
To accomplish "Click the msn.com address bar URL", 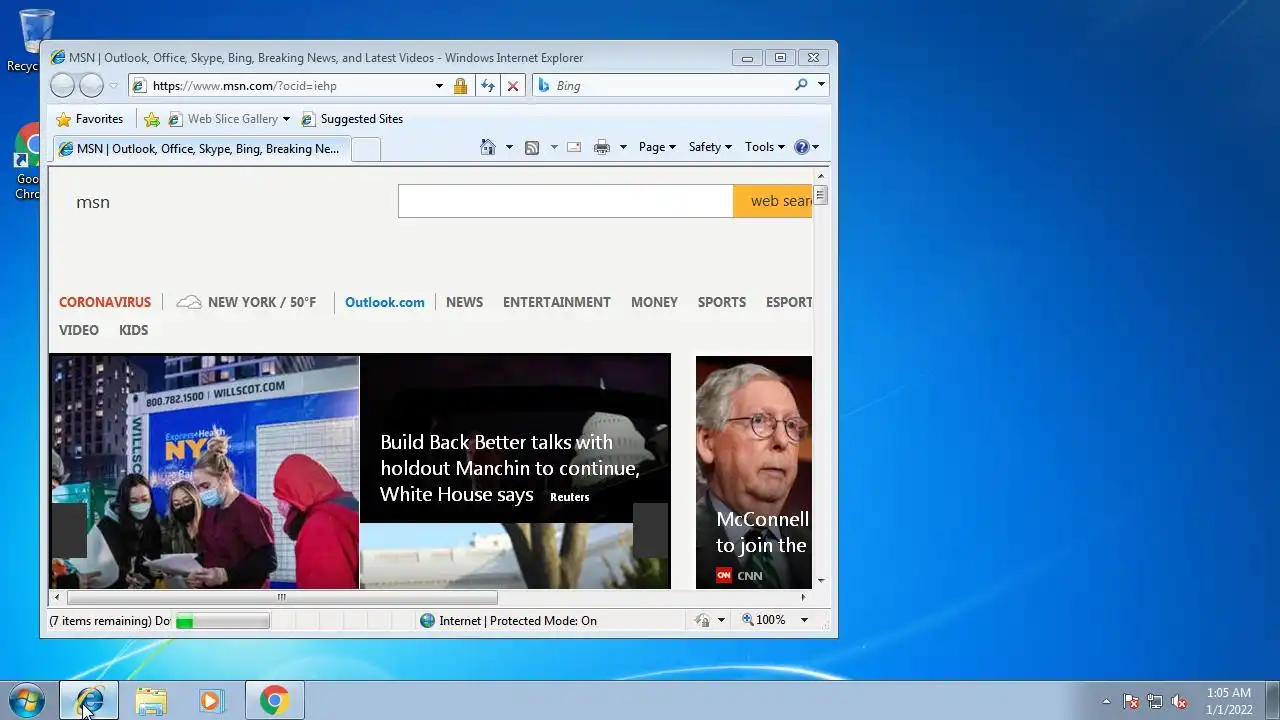I will click(244, 86).
